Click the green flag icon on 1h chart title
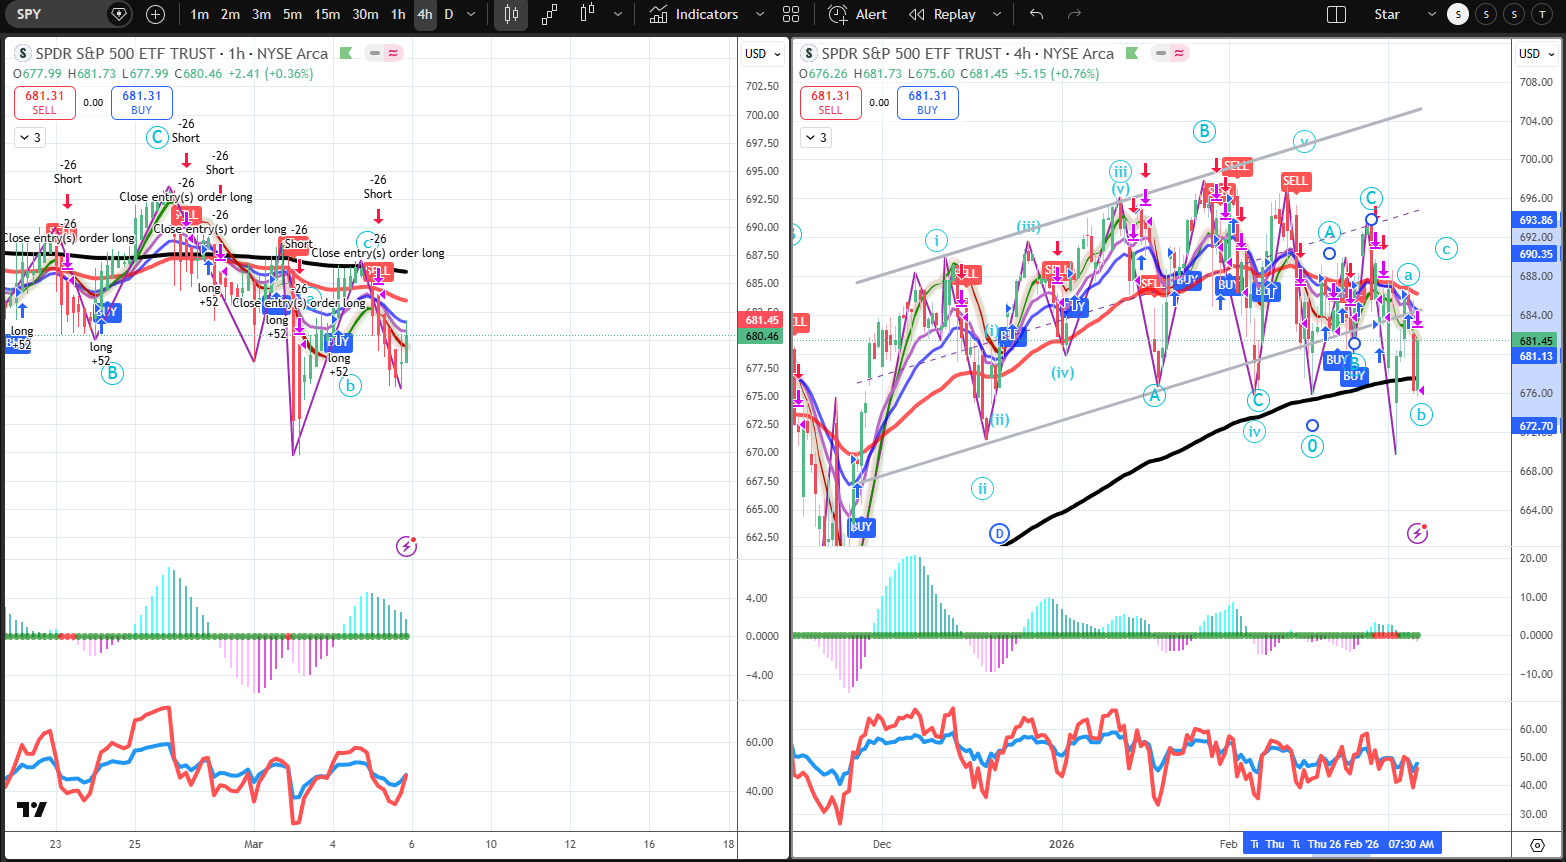 point(346,53)
